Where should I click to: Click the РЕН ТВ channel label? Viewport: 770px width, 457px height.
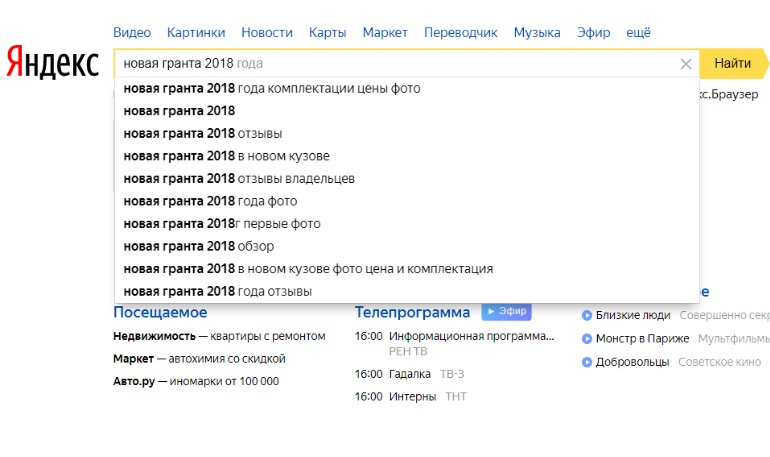pyautogui.click(x=408, y=351)
